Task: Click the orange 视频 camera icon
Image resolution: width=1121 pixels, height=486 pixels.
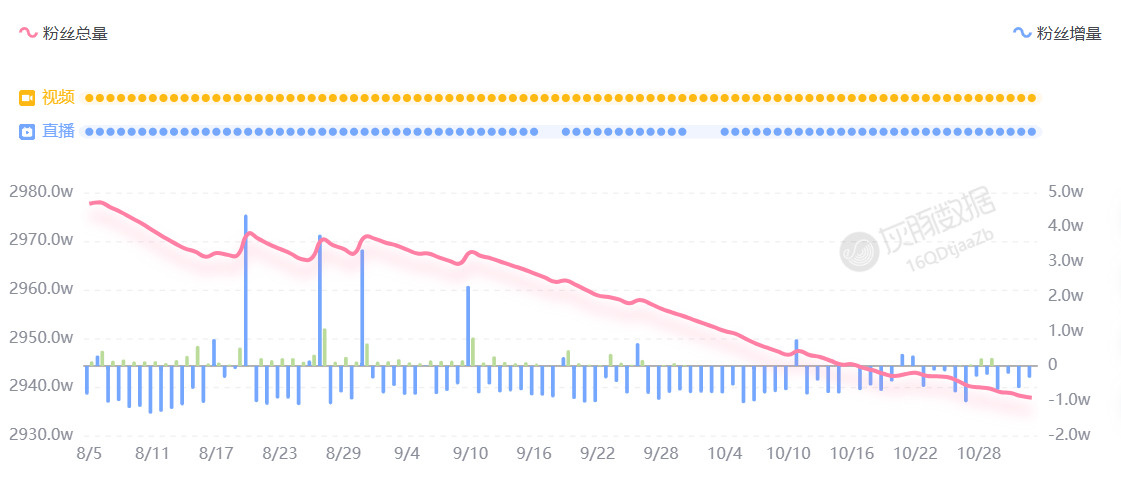Action: pyautogui.click(x=27, y=98)
